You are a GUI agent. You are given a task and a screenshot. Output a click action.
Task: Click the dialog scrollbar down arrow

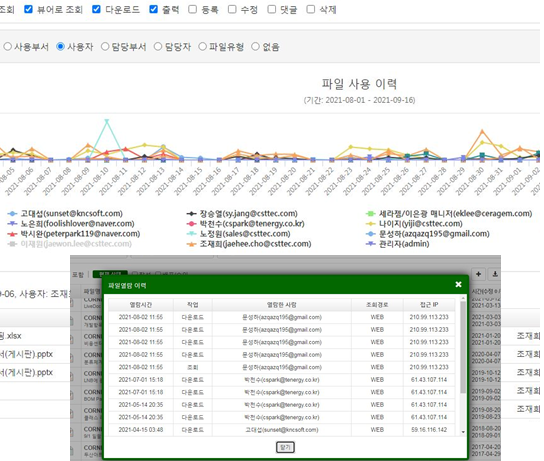pos(463,432)
